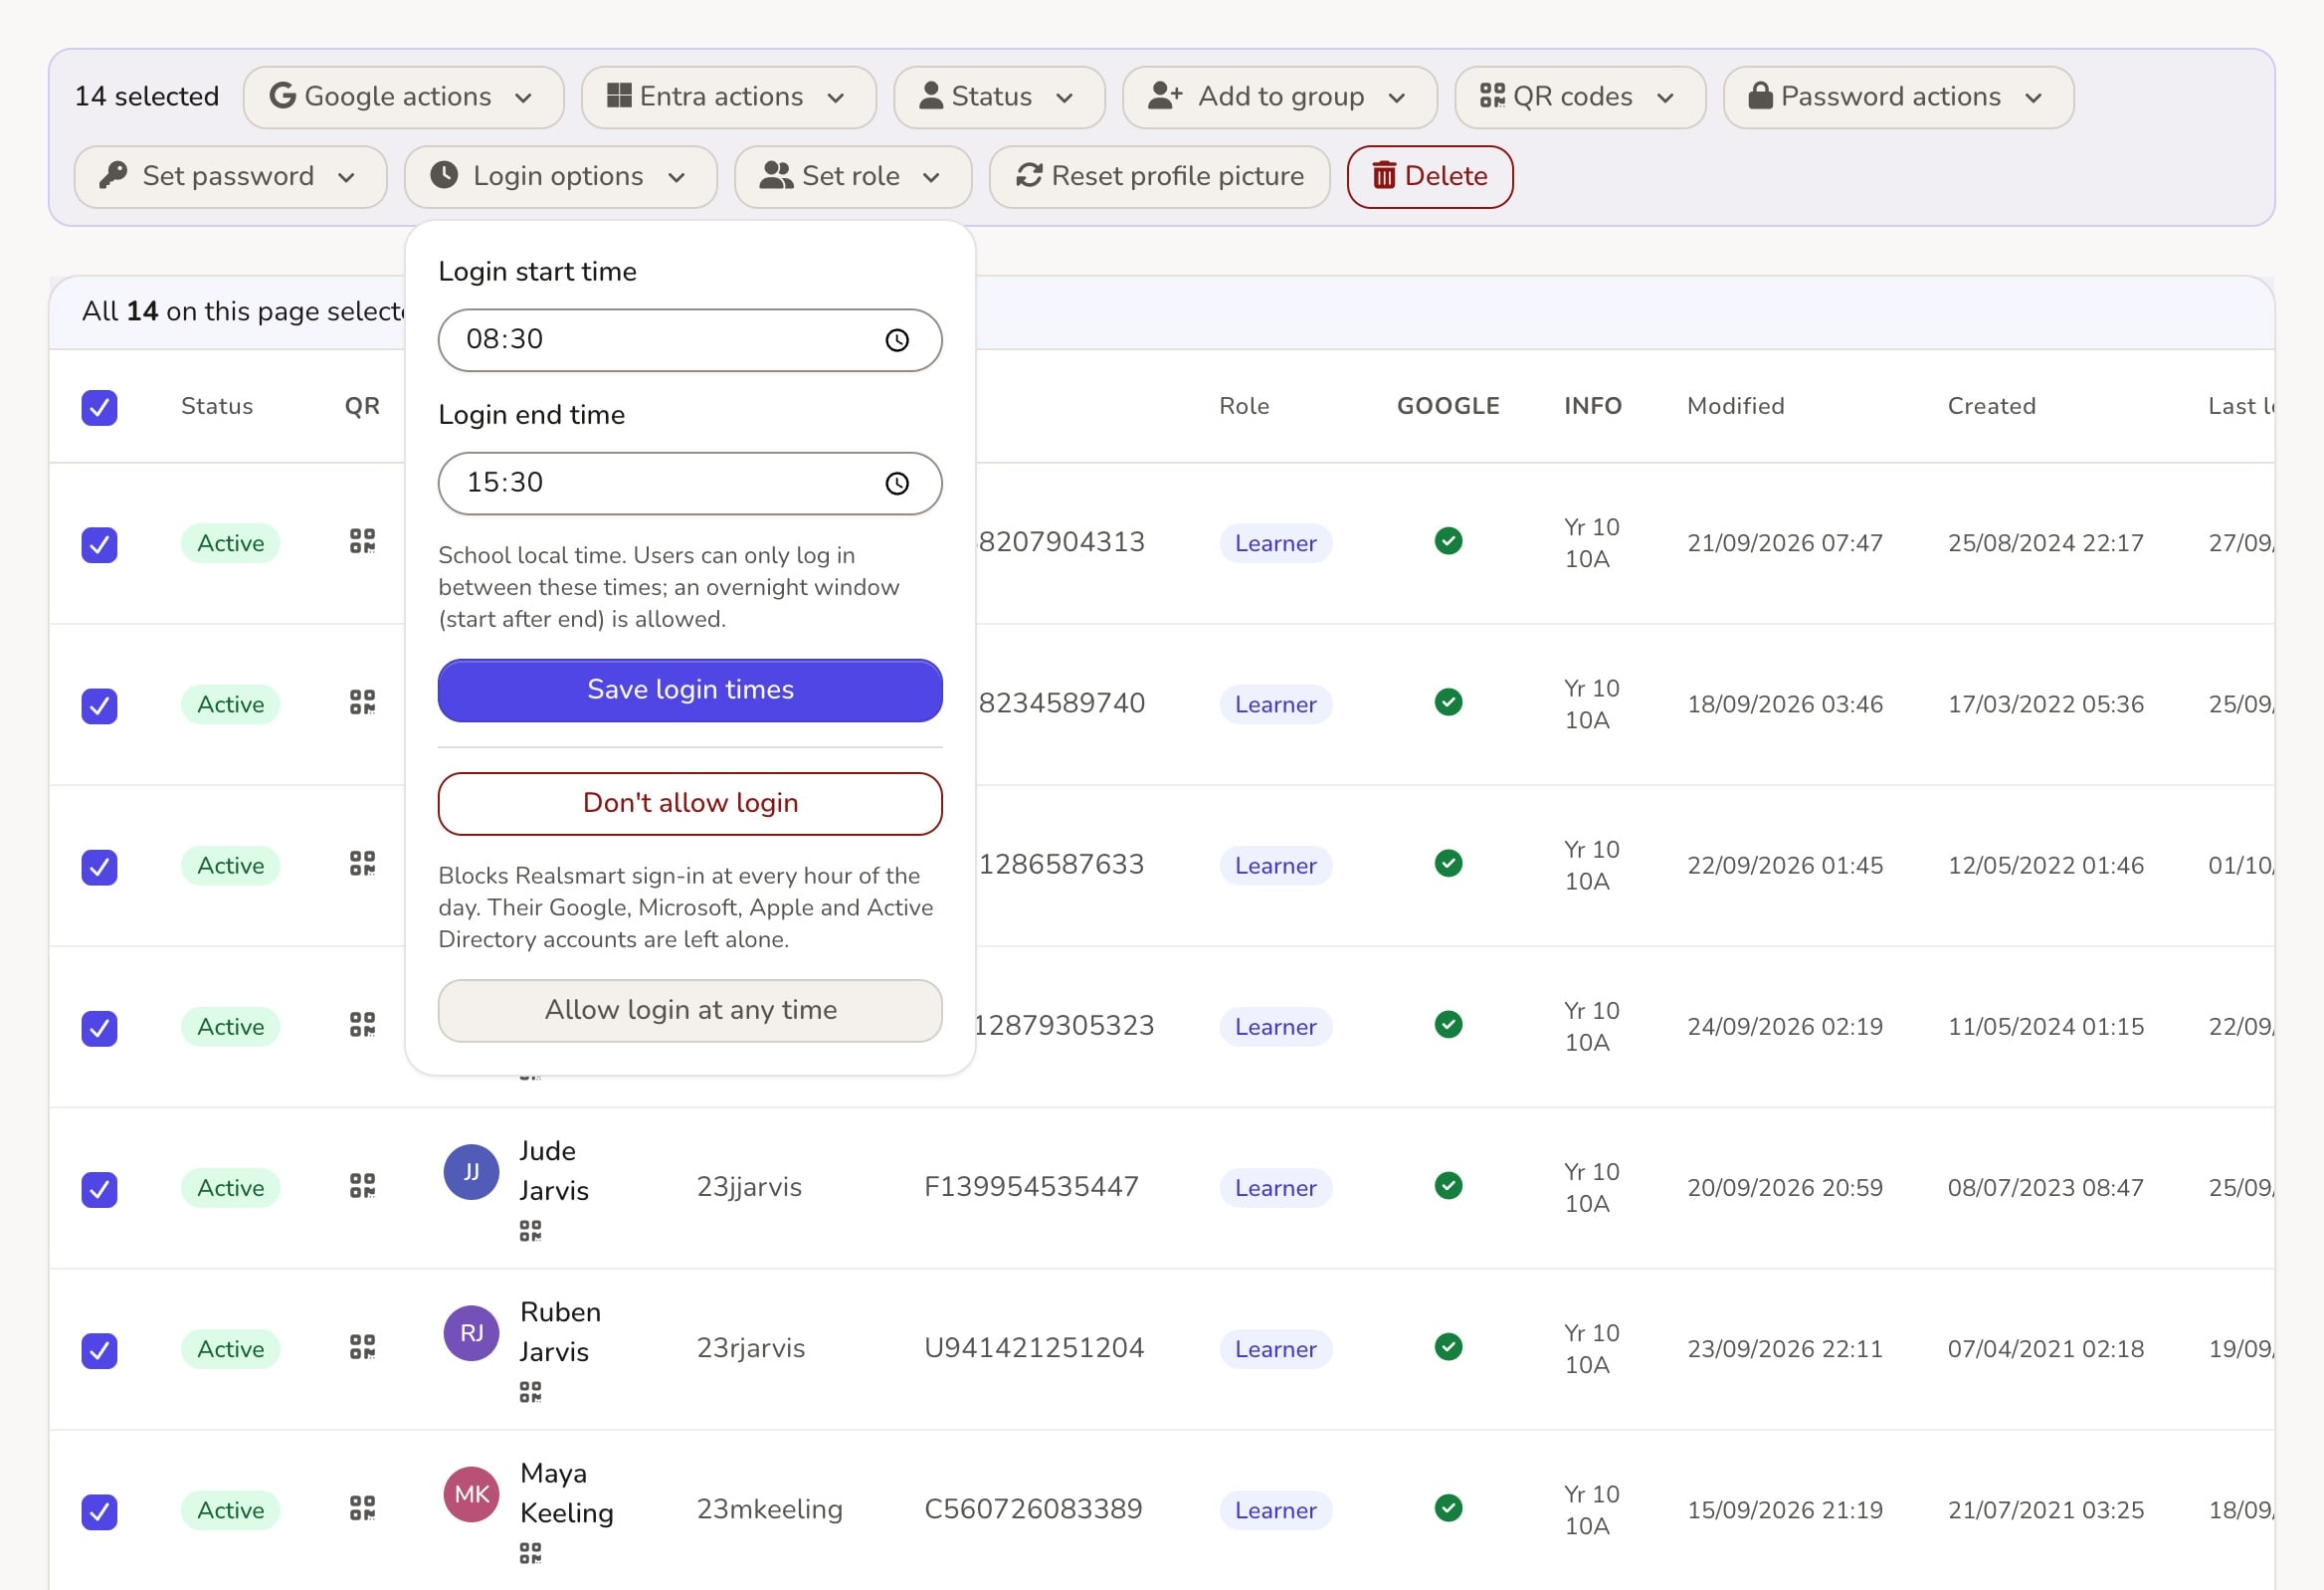Click Allow login at any time
The width and height of the screenshot is (2324, 1590).
[x=690, y=1010]
